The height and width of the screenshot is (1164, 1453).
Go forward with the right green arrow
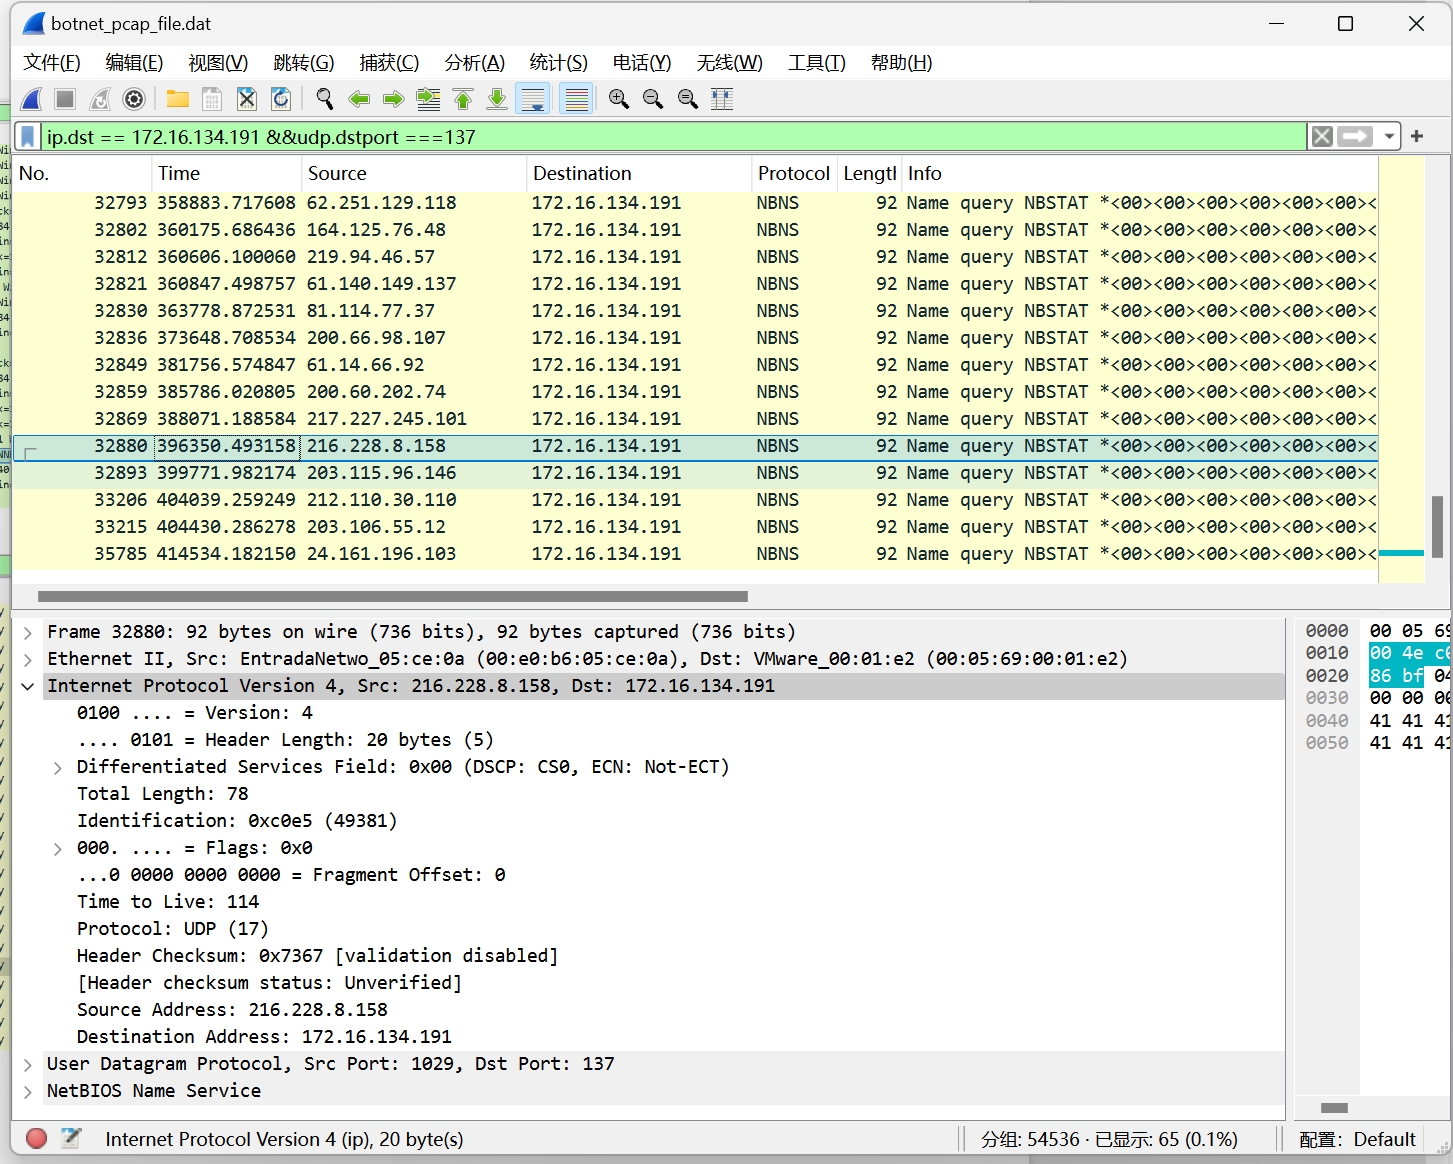394,99
